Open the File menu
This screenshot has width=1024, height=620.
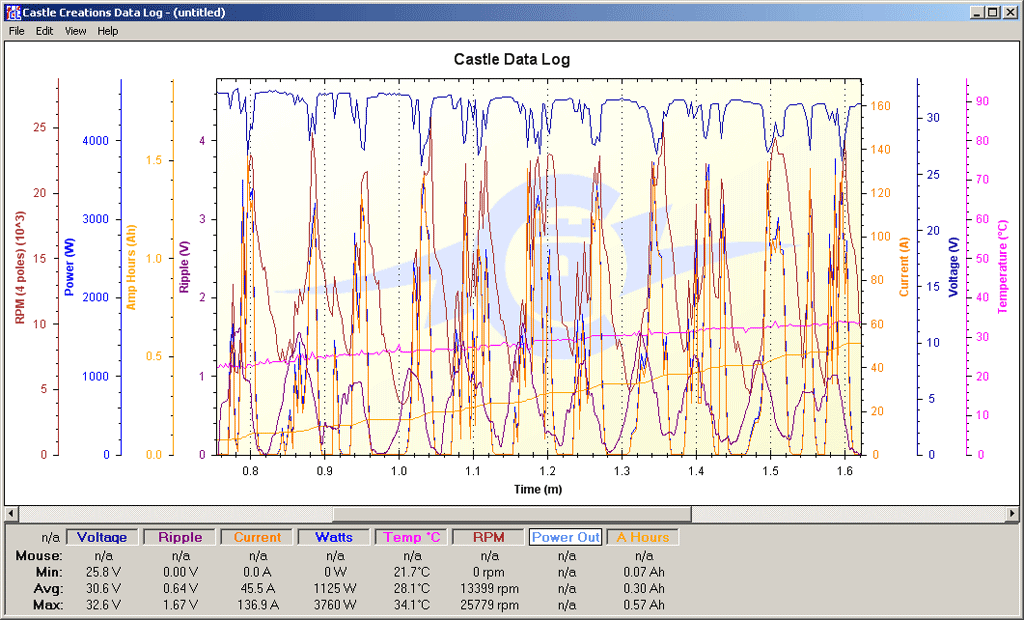(16, 31)
